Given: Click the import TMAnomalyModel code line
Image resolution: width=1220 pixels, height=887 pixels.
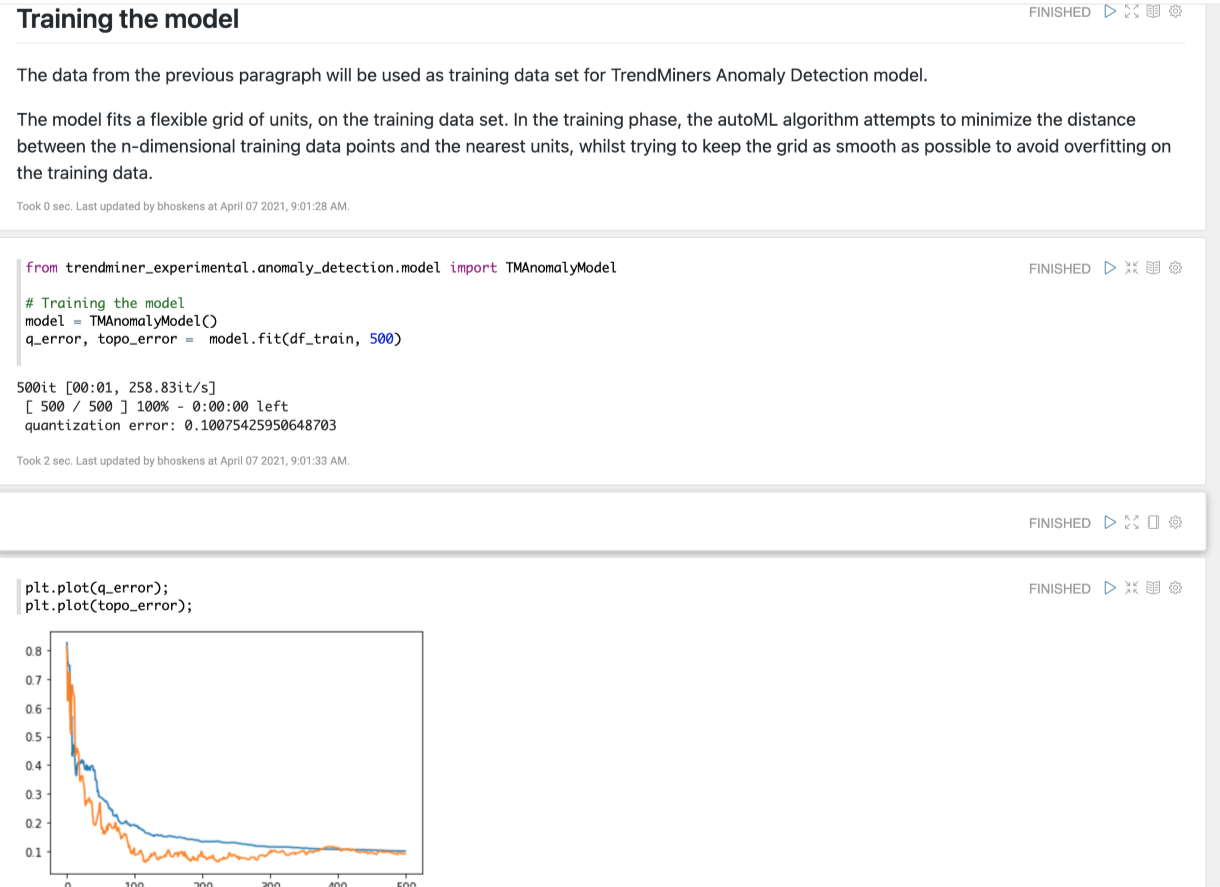Looking at the screenshot, I should [320, 268].
